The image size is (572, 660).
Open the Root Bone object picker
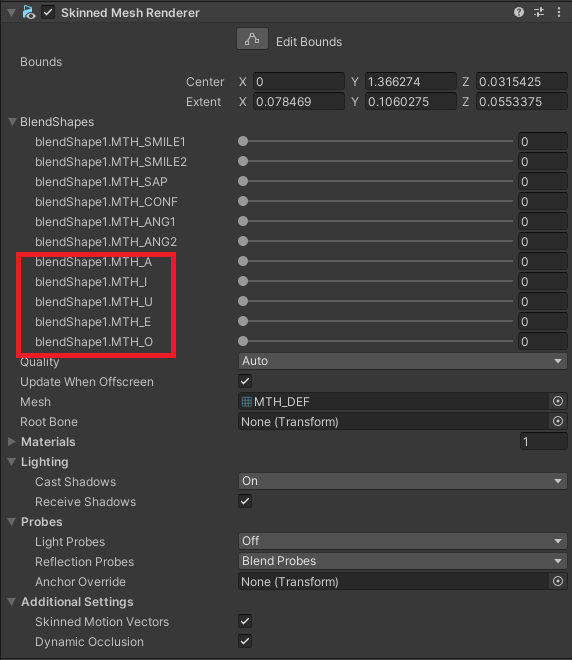click(558, 421)
